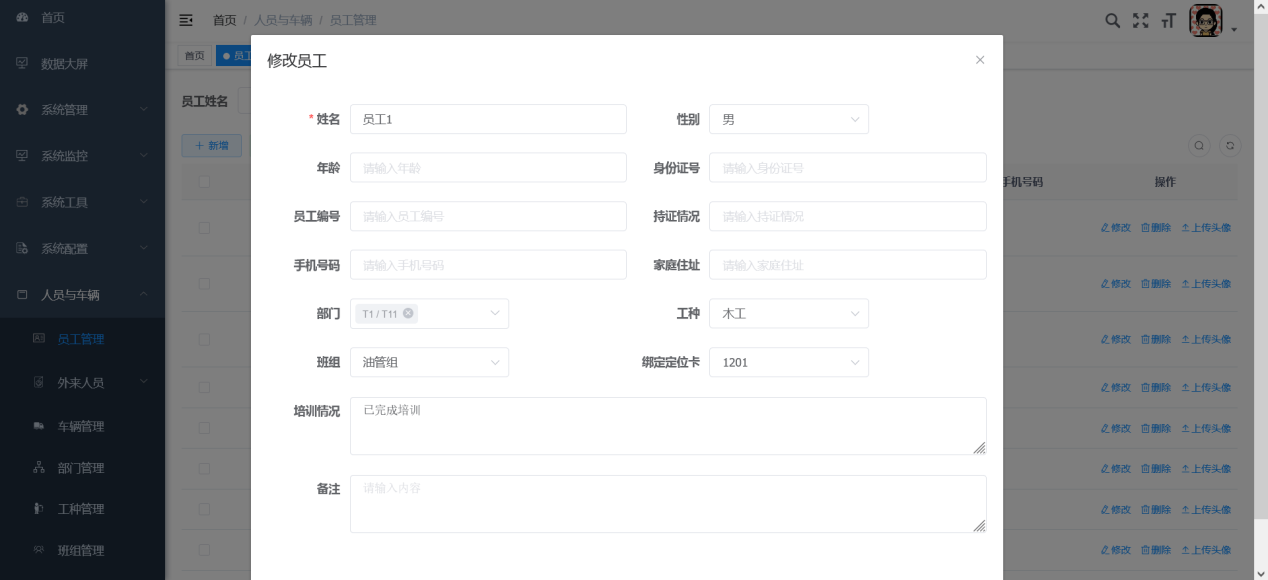The image size is (1268, 580).
Task: Close the 修改员工 dialog
Action: 980,60
